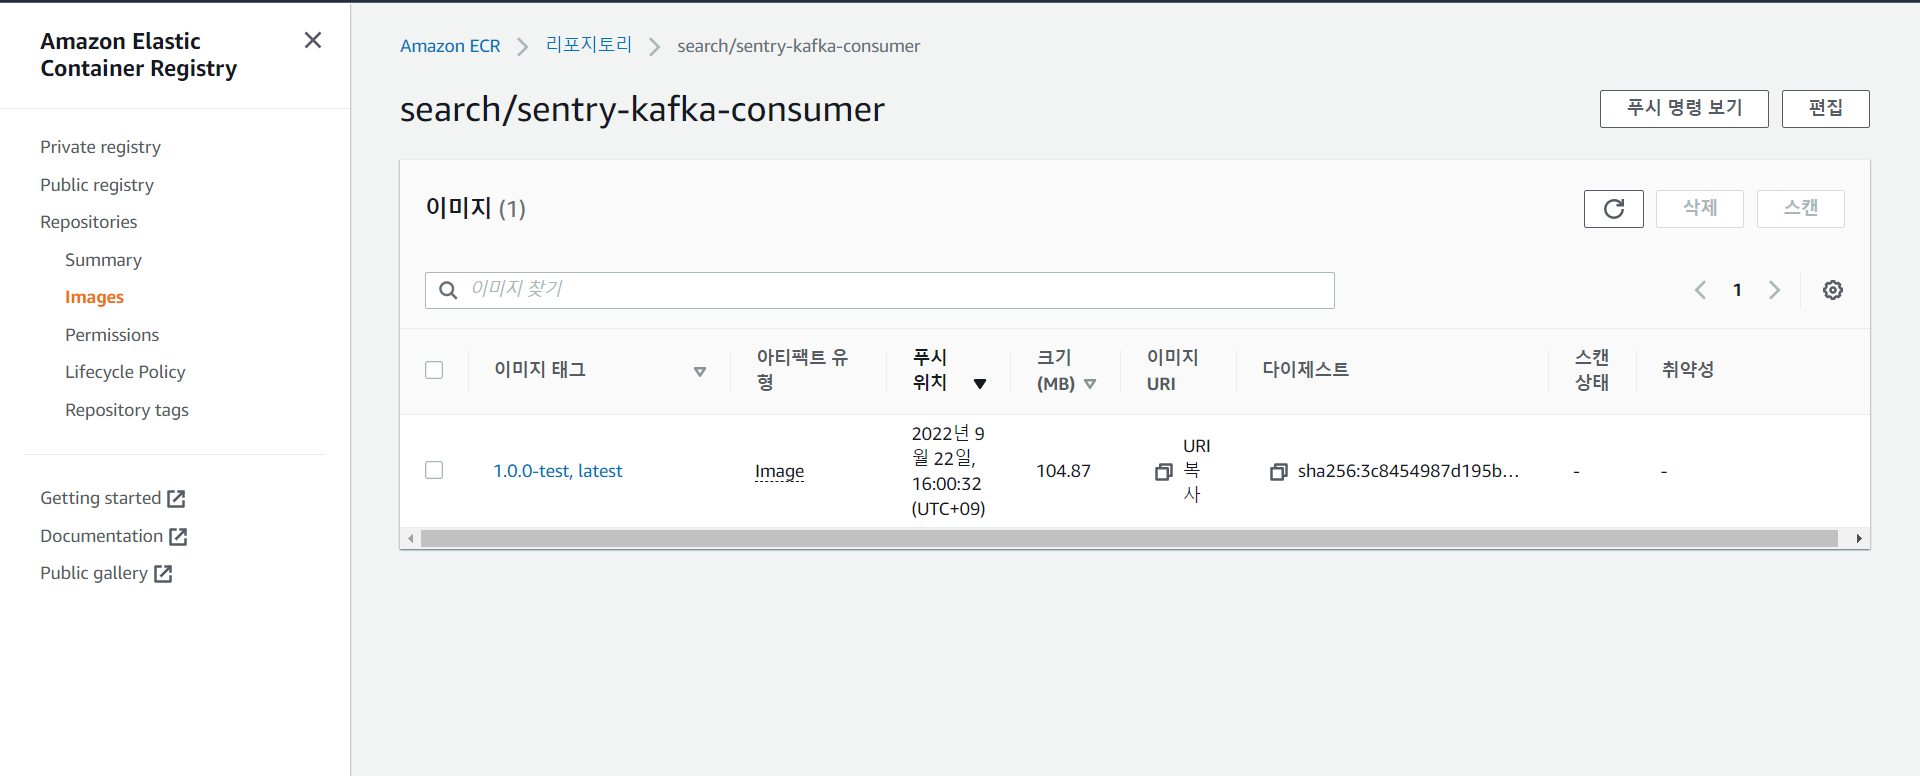Click the Image artifact type link

coord(779,471)
